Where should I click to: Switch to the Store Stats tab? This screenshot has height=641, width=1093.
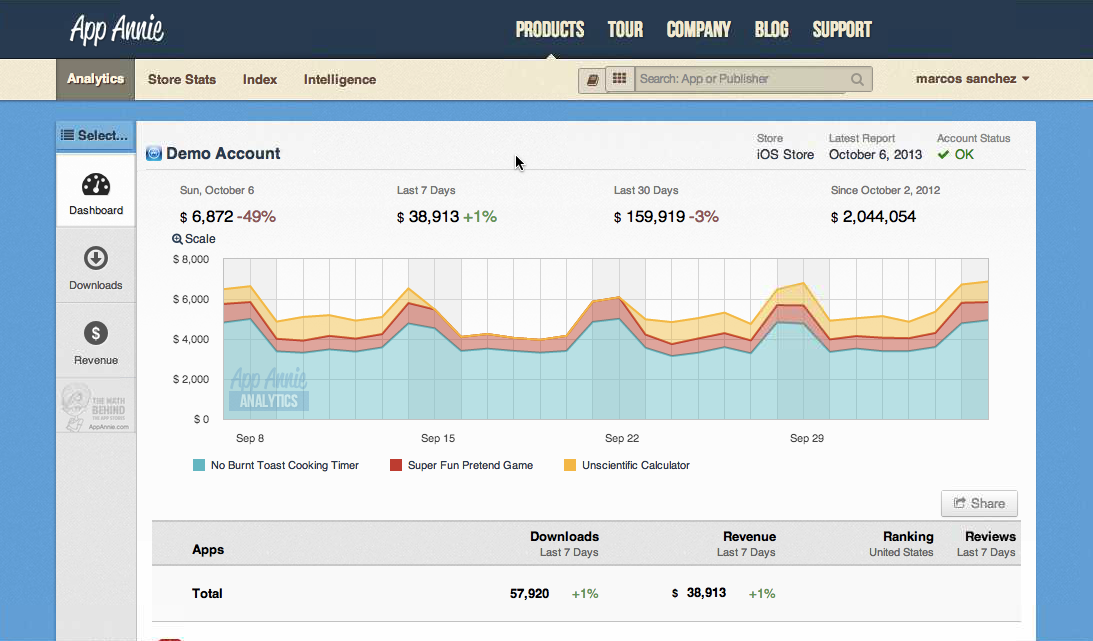point(182,79)
